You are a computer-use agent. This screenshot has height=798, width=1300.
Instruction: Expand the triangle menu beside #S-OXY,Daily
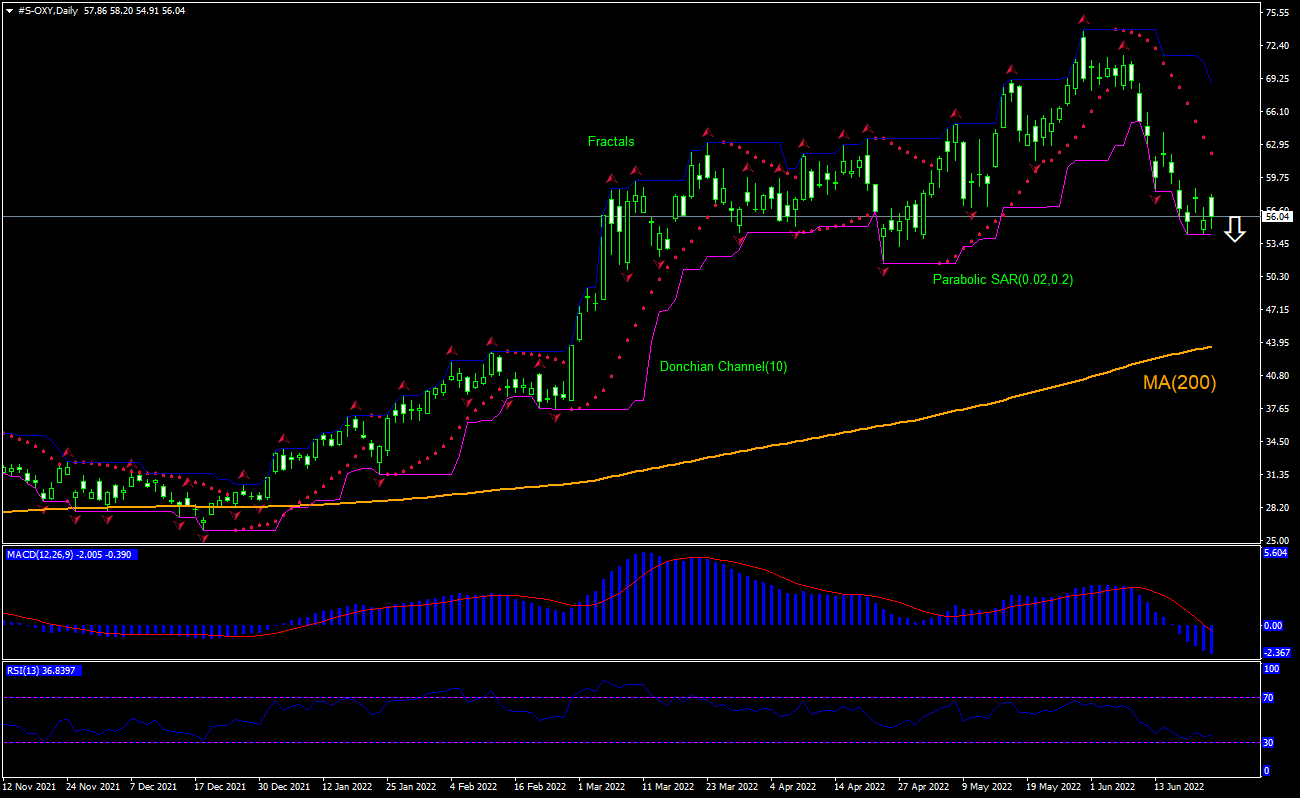(x=9, y=10)
